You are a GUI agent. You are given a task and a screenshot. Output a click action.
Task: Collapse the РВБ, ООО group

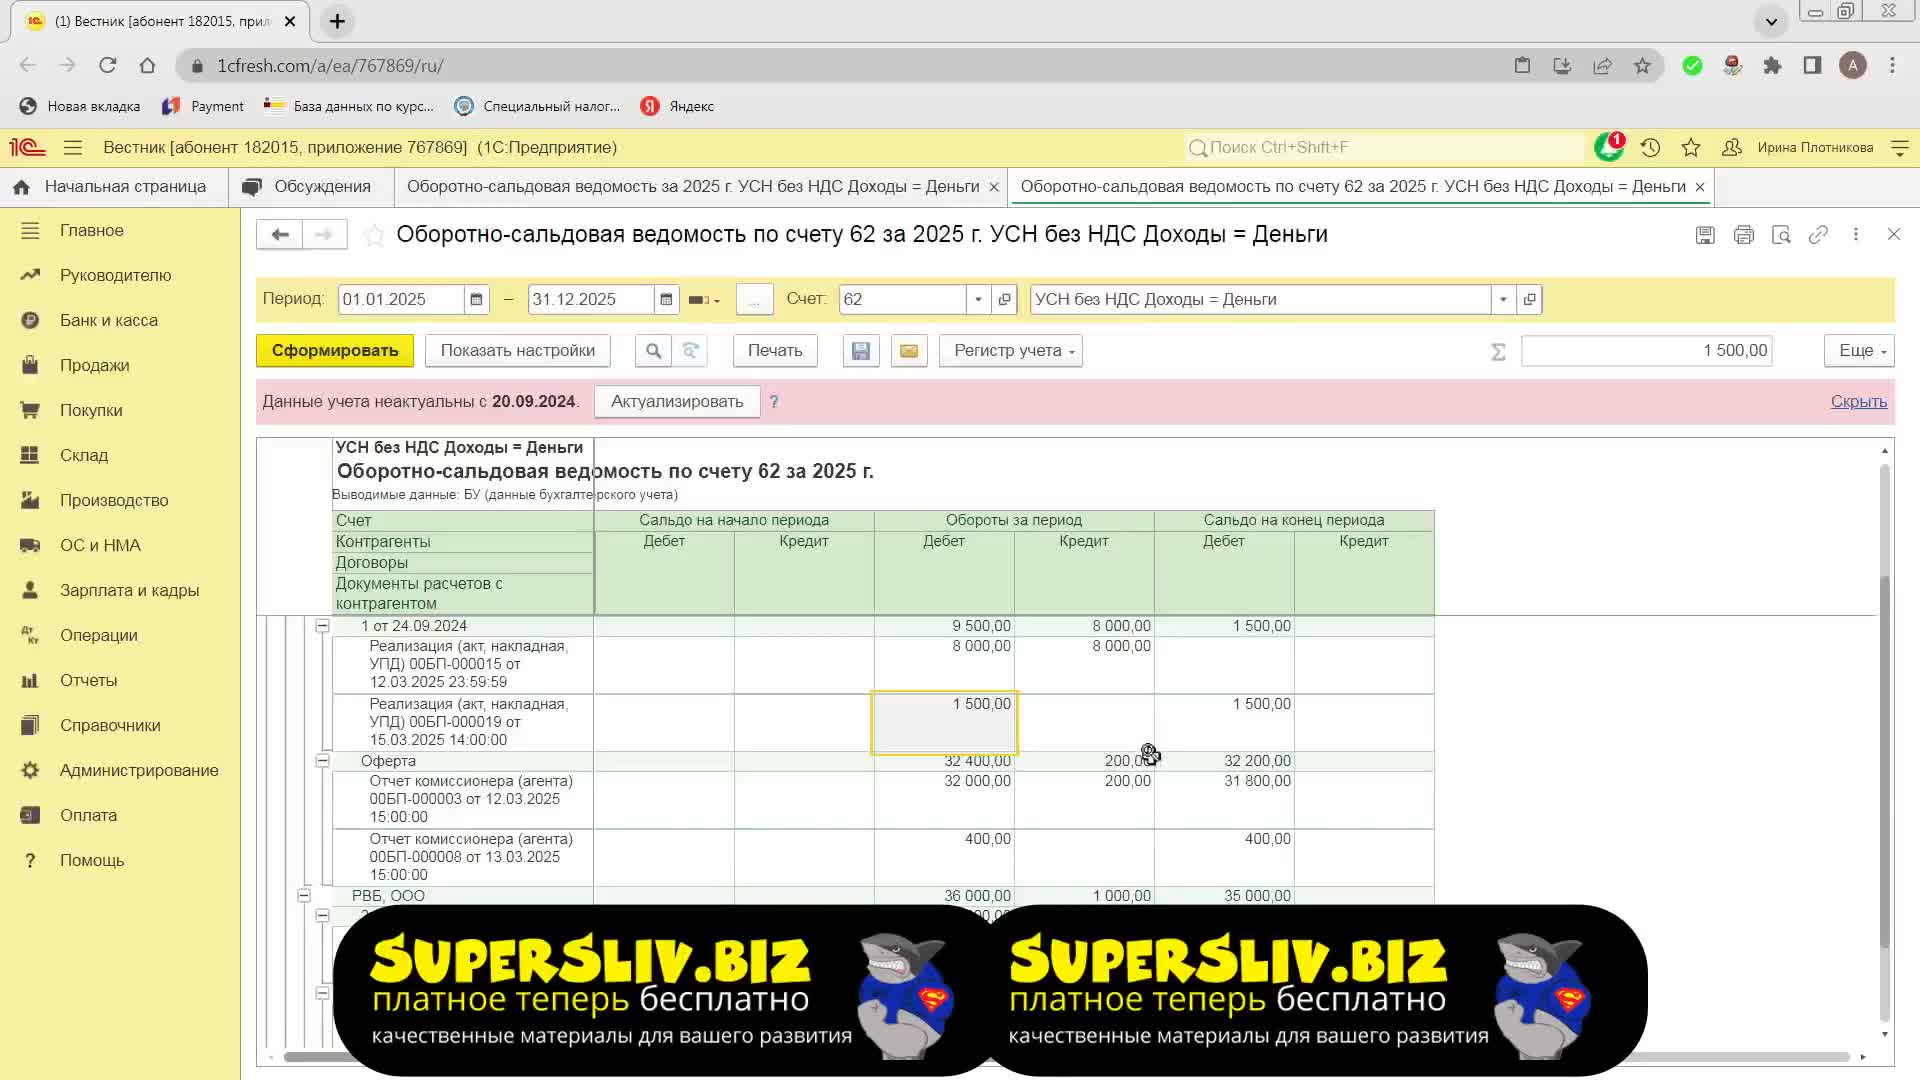tap(304, 896)
